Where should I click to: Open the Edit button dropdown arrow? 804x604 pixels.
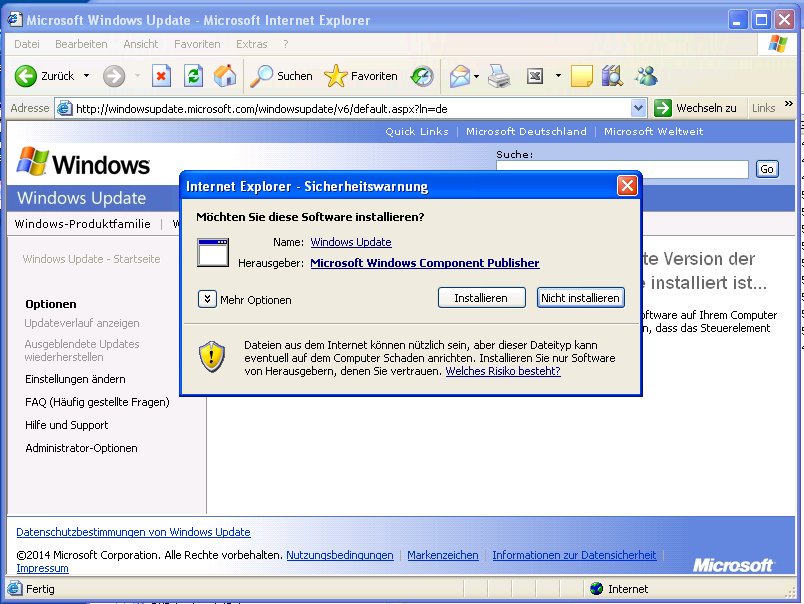[558, 76]
